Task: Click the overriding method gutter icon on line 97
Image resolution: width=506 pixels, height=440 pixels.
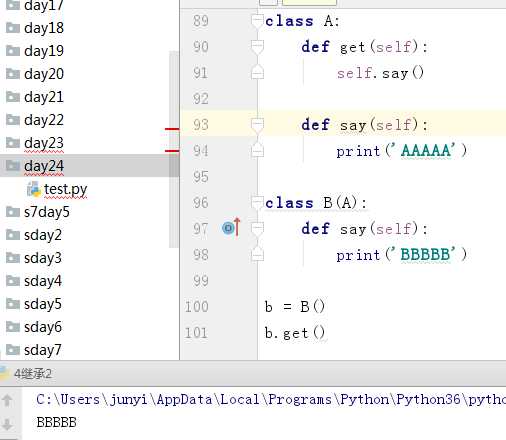Action: point(231,227)
